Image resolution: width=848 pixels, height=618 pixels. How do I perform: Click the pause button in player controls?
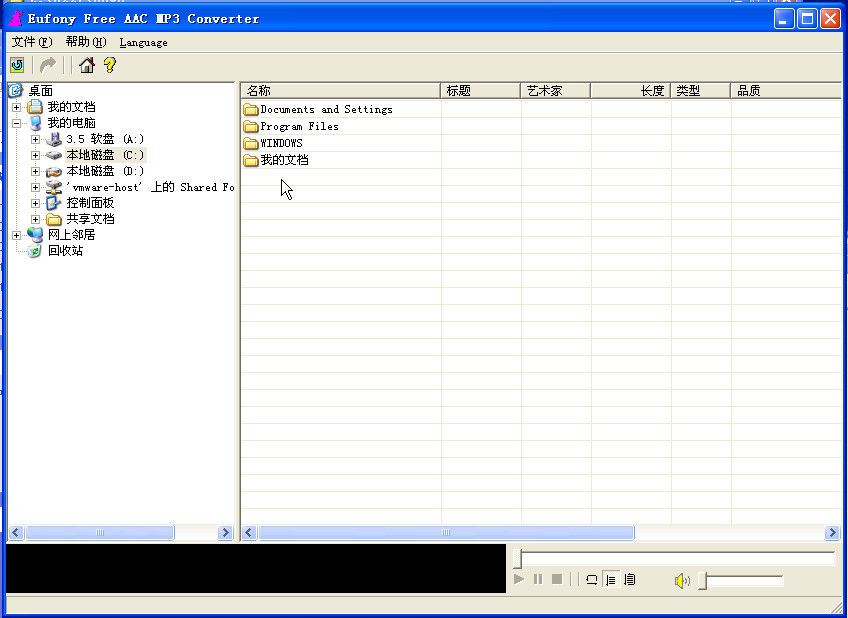[x=538, y=580]
